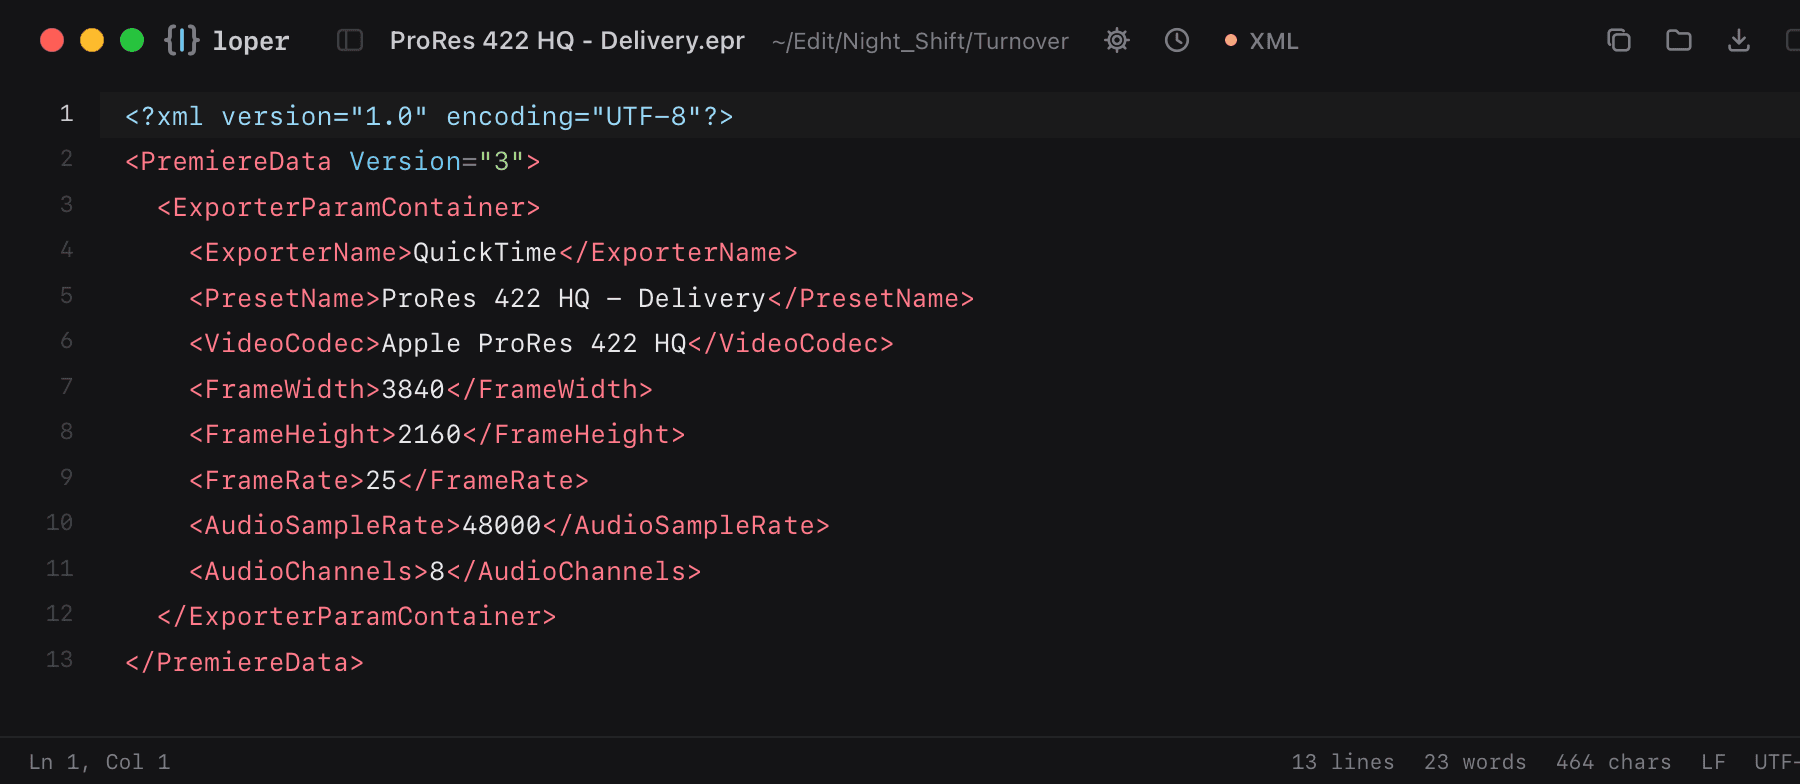Click the PremiereData Version="3" opening tag

pyautogui.click(x=333, y=162)
